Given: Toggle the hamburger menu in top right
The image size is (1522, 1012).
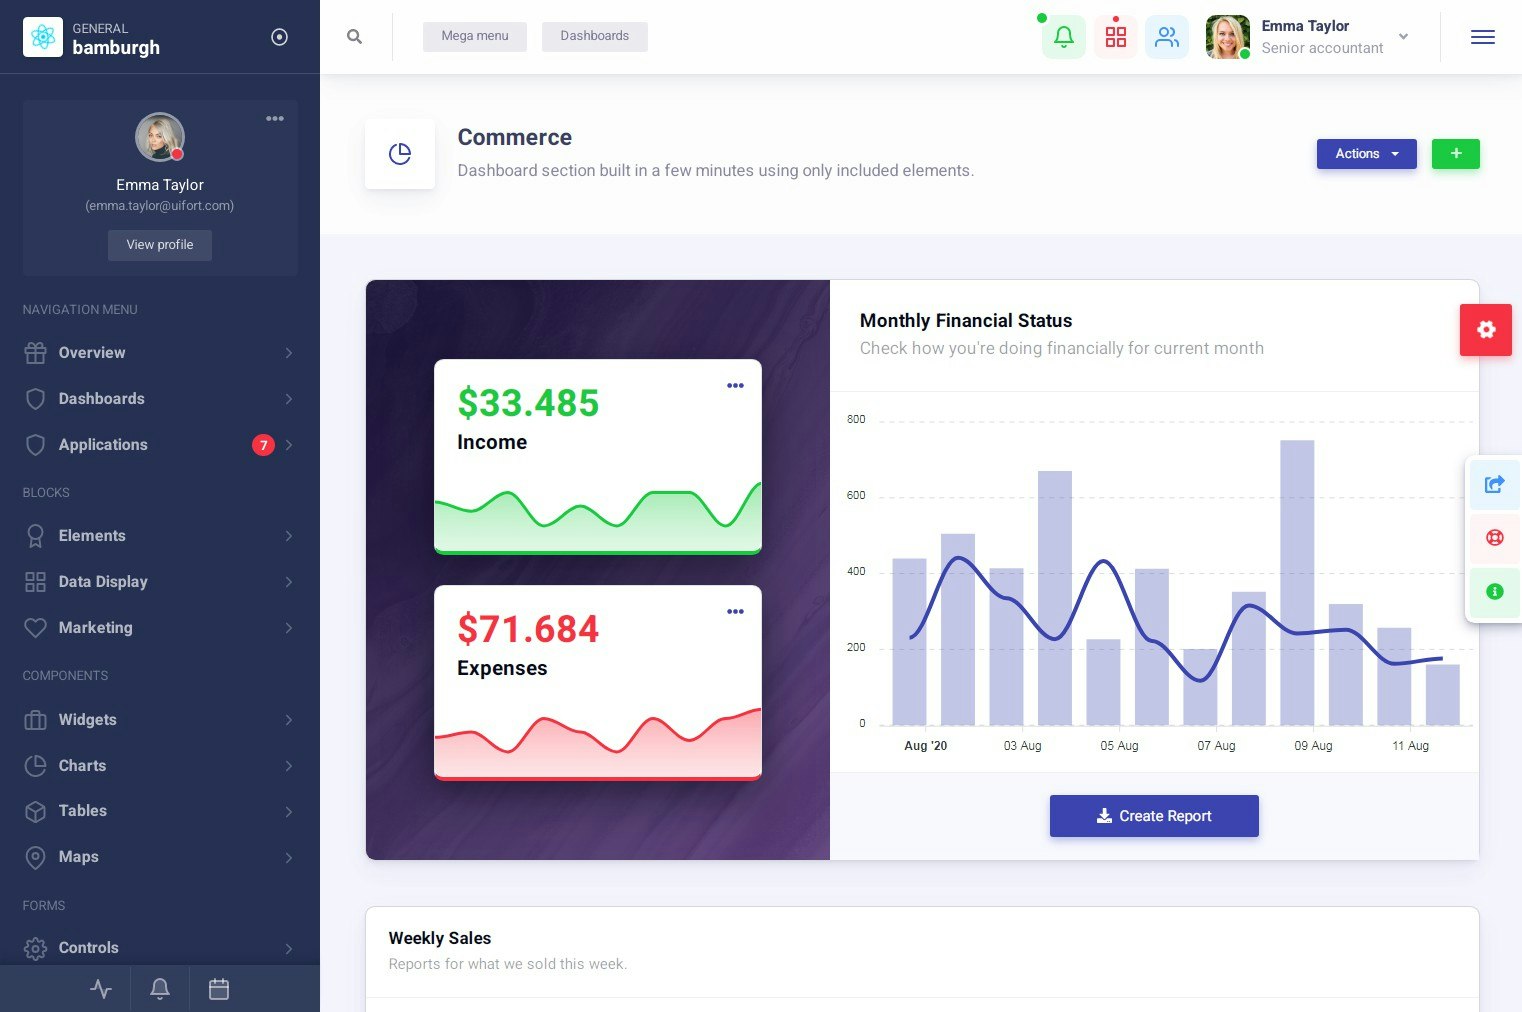Looking at the screenshot, I should pyautogui.click(x=1483, y=36).
